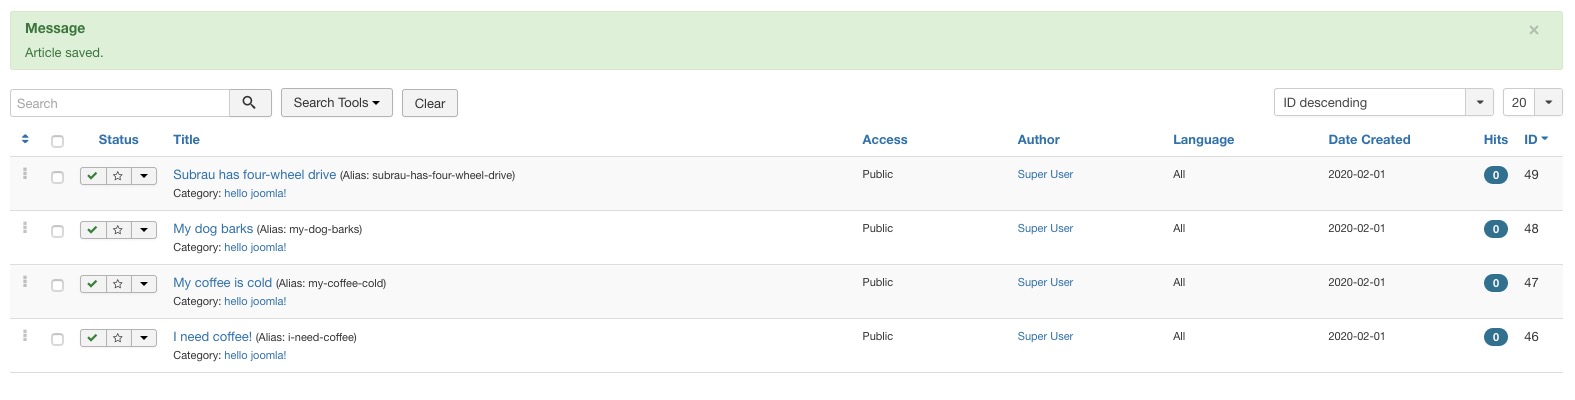Select checkbox for My coffee is cold

pyautogui.click(x=57, y=285)
